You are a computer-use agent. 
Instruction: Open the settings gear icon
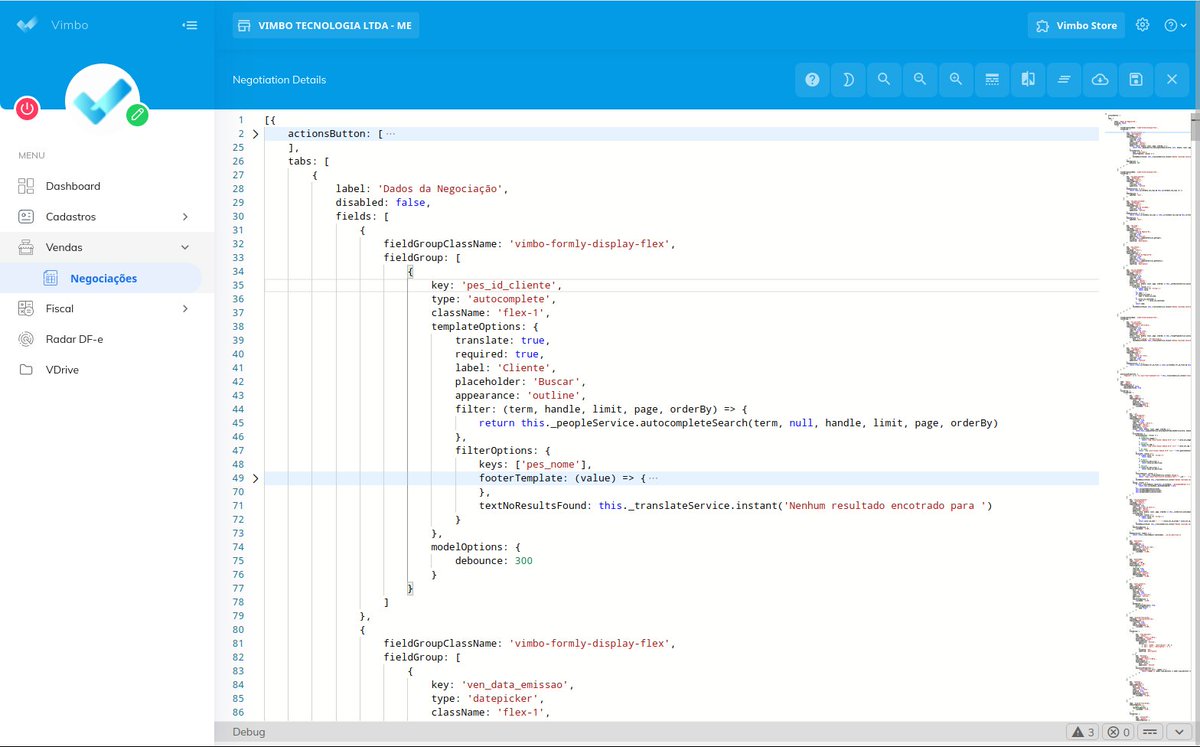[1143, 25]
